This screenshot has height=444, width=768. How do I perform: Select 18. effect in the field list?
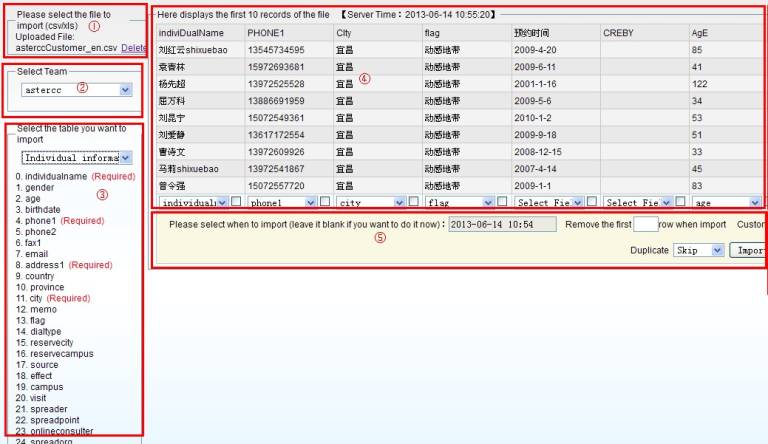click(x=34, y=376)
